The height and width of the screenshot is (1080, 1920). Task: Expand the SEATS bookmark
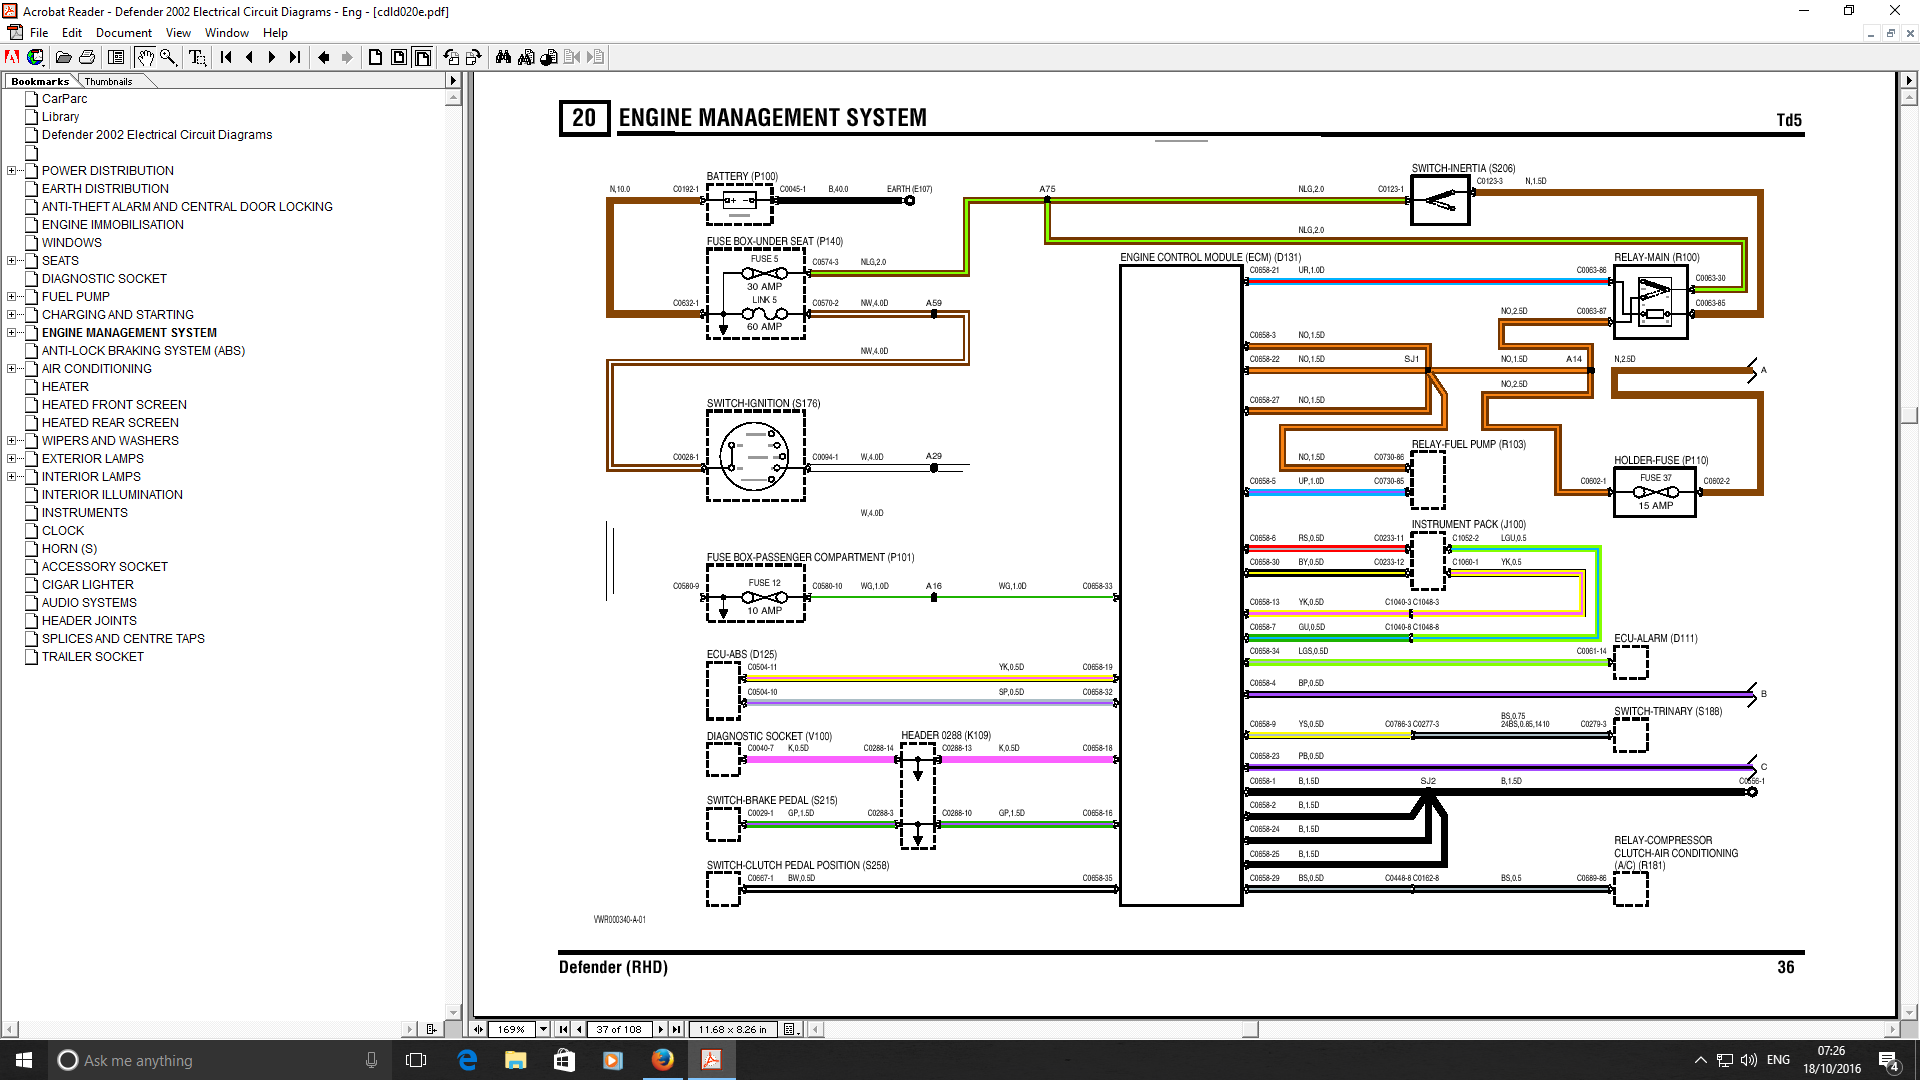click(x=11, y=261)
